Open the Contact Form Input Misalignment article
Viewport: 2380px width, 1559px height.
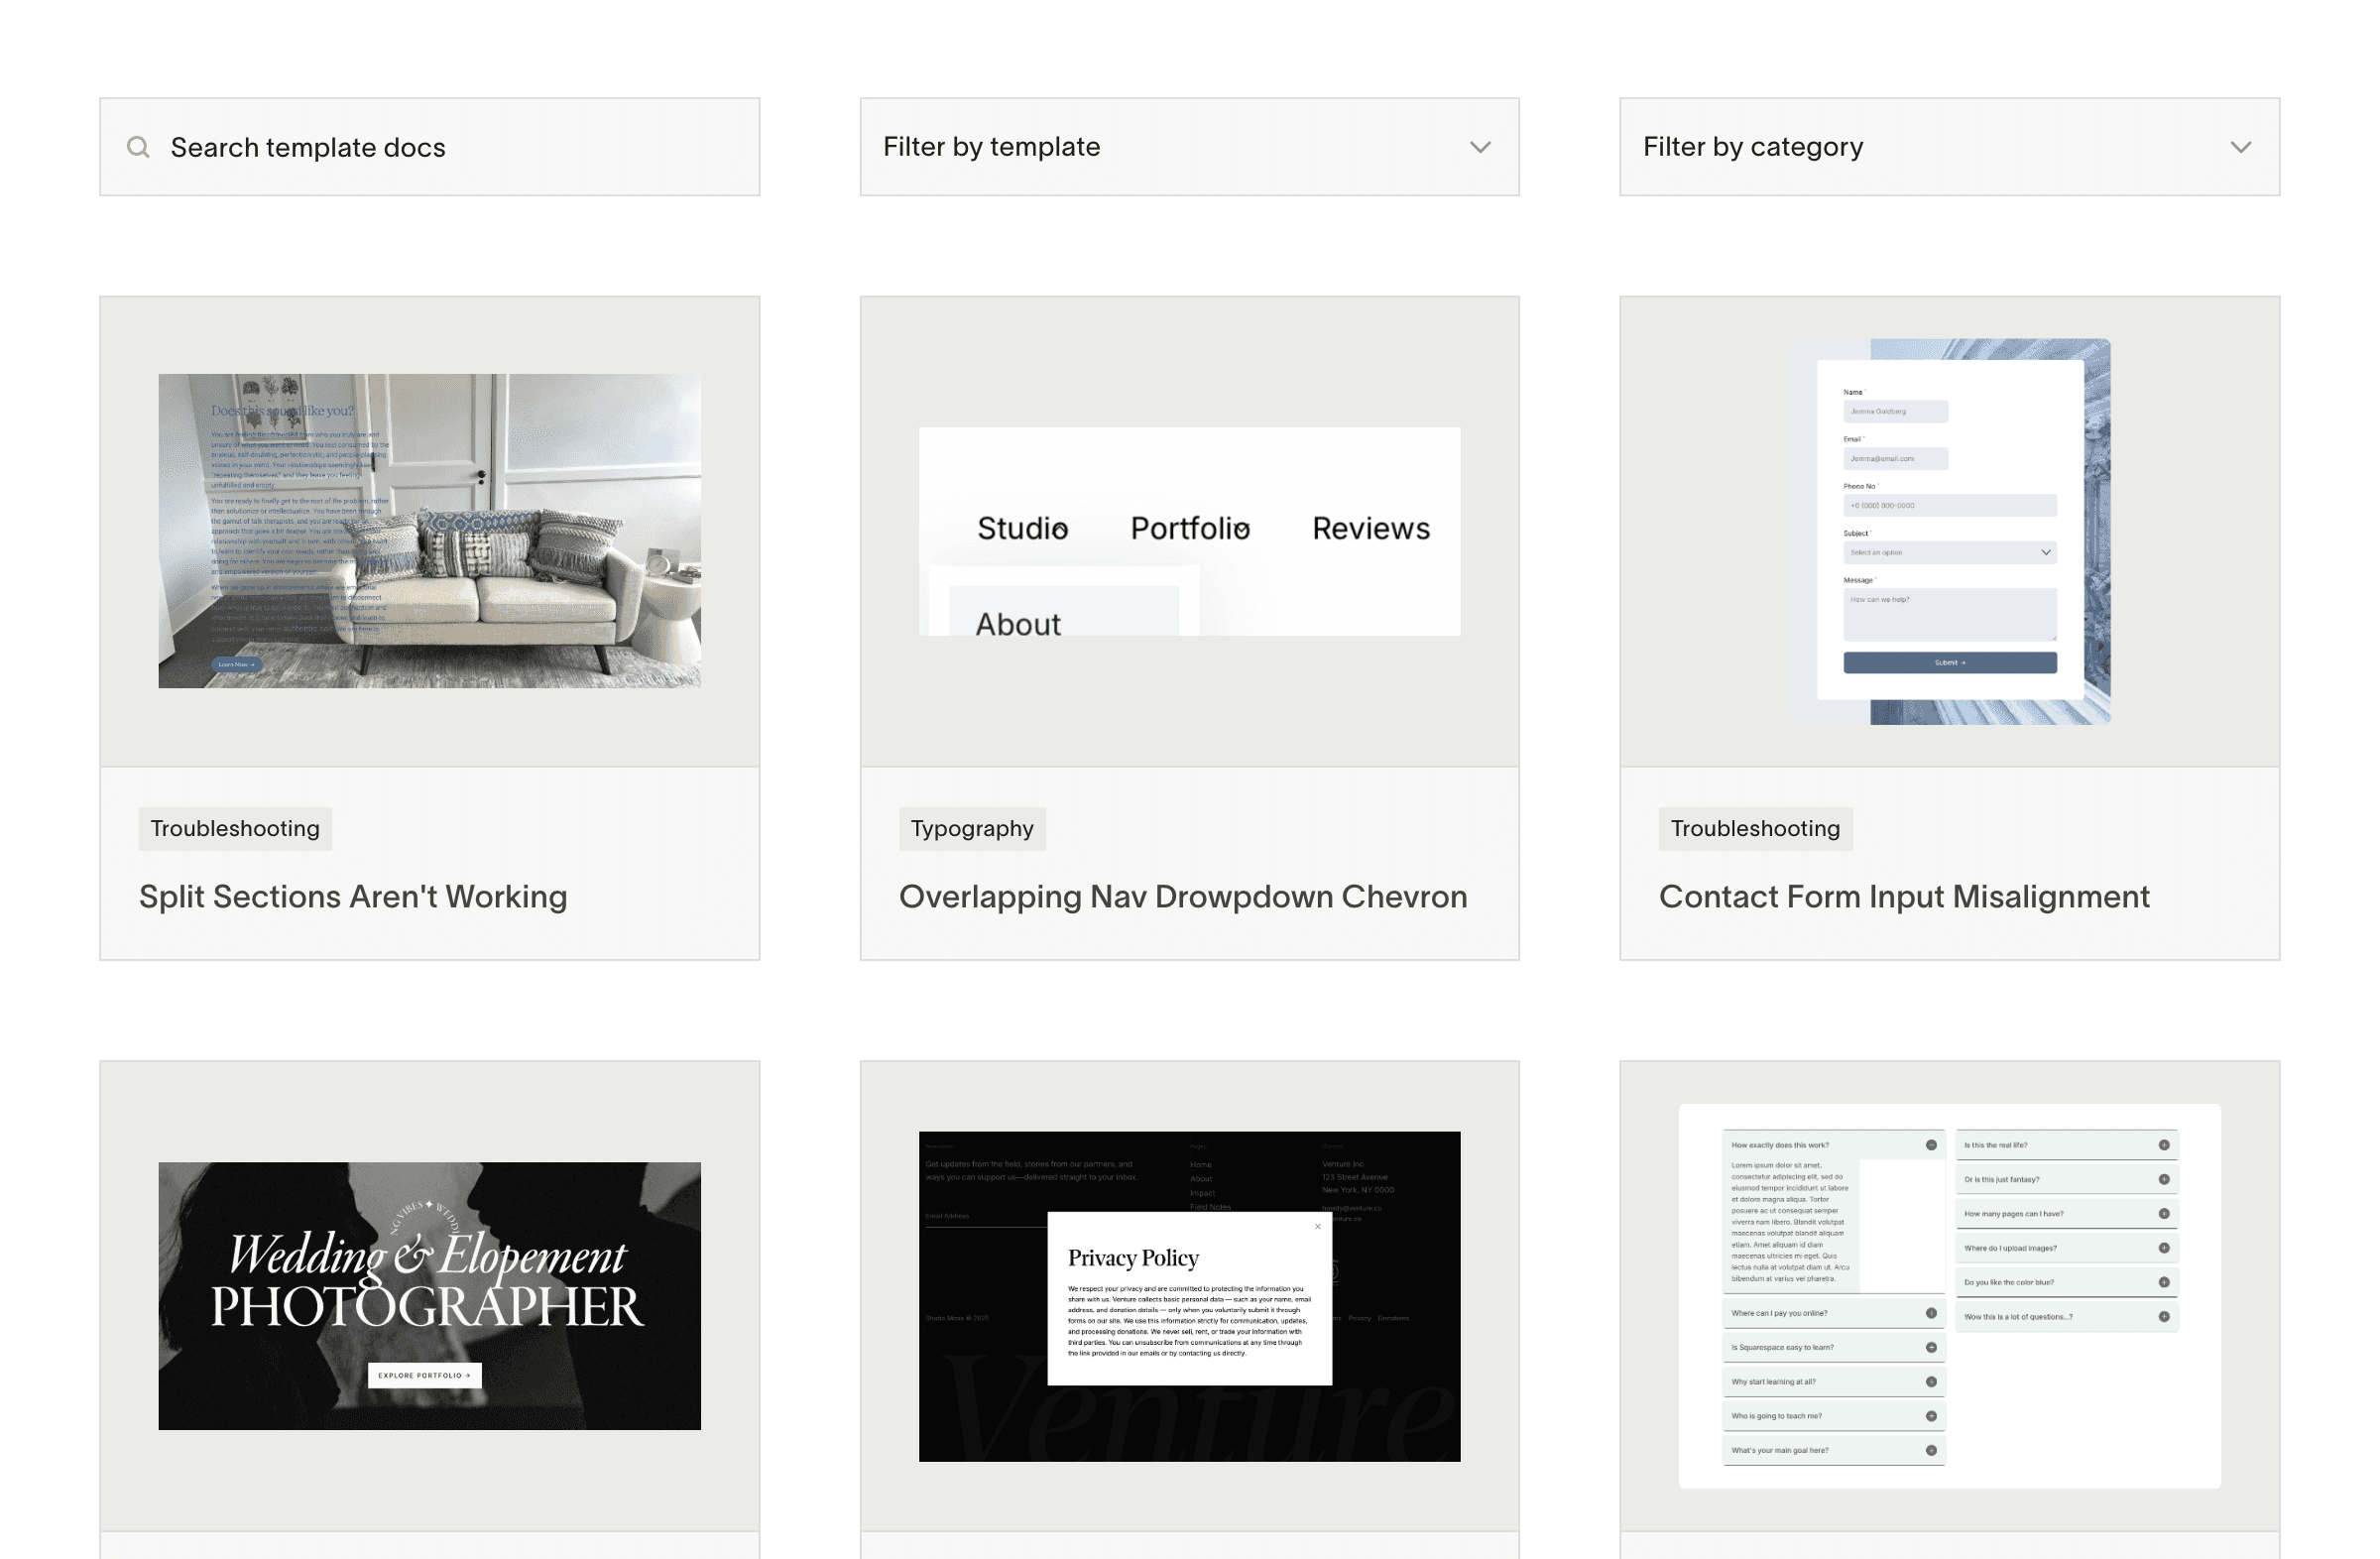[1904, 897]
